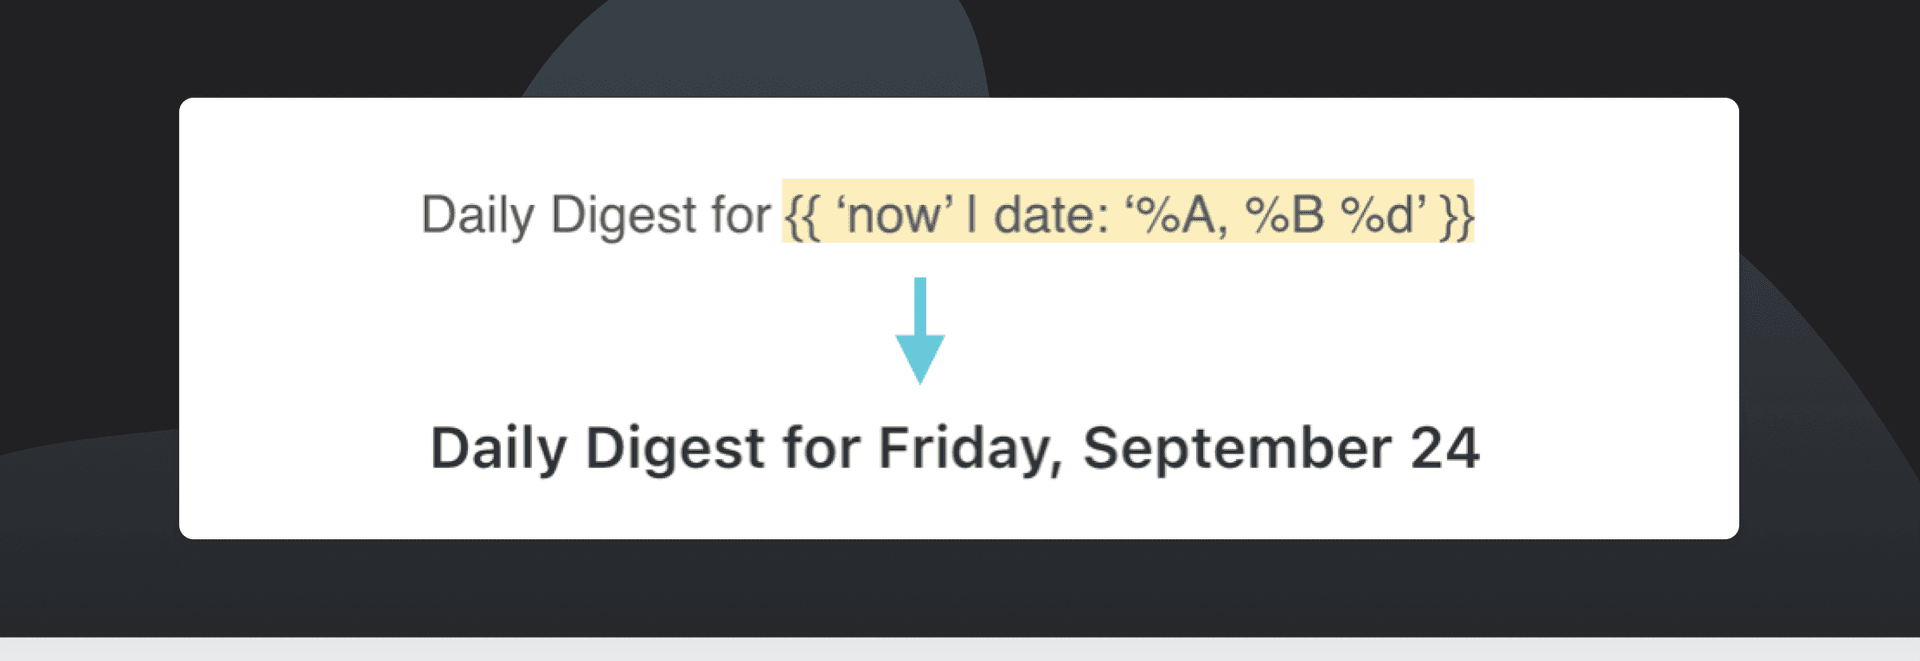Click "Digest" in the bold result line
This screenshot has height=661, width=1920.
click(x=675, y=448)
